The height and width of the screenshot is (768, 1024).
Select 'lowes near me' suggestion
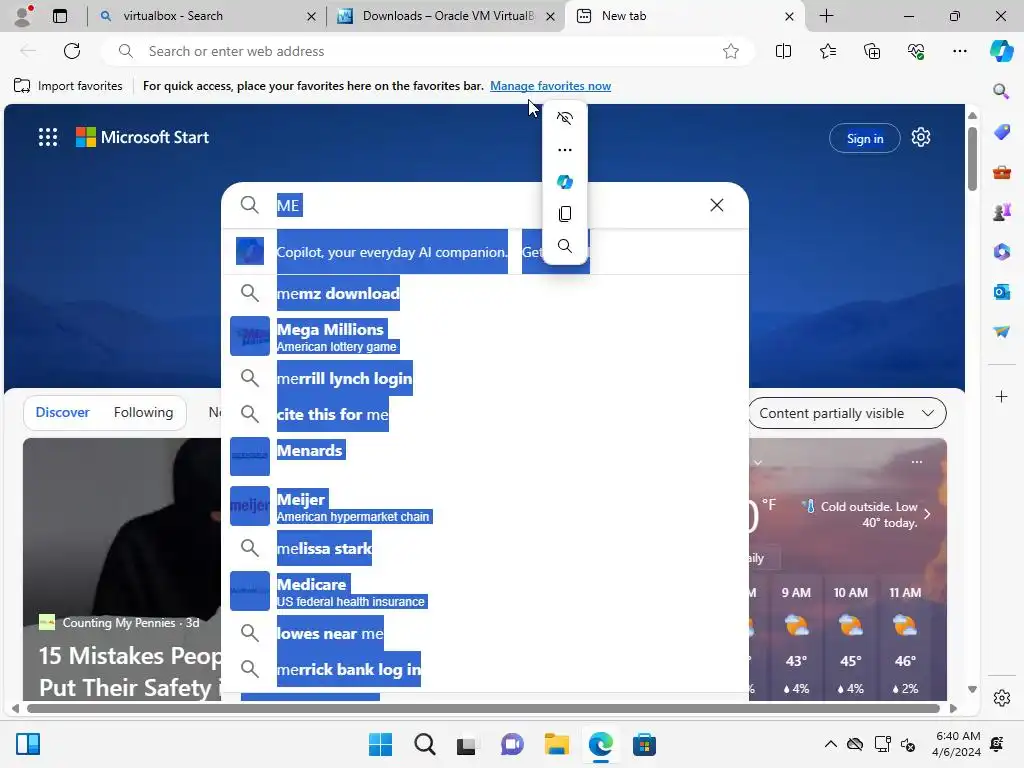pos(485,633)
